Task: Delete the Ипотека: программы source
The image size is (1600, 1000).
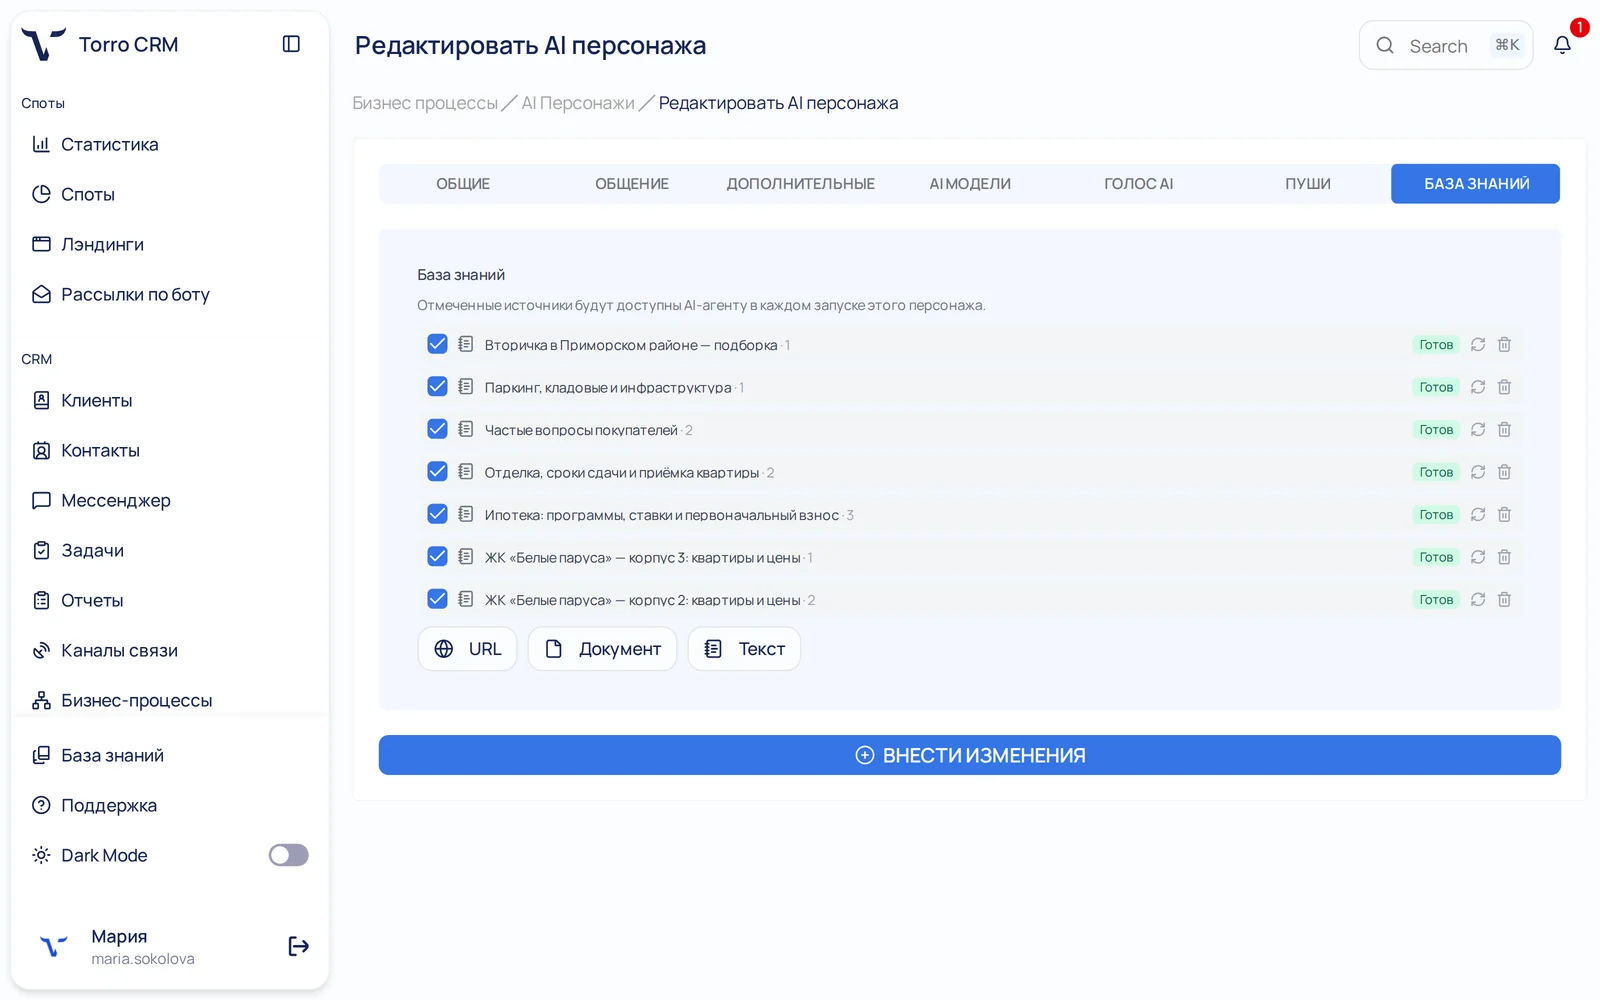Action: tap(1504, 515)
